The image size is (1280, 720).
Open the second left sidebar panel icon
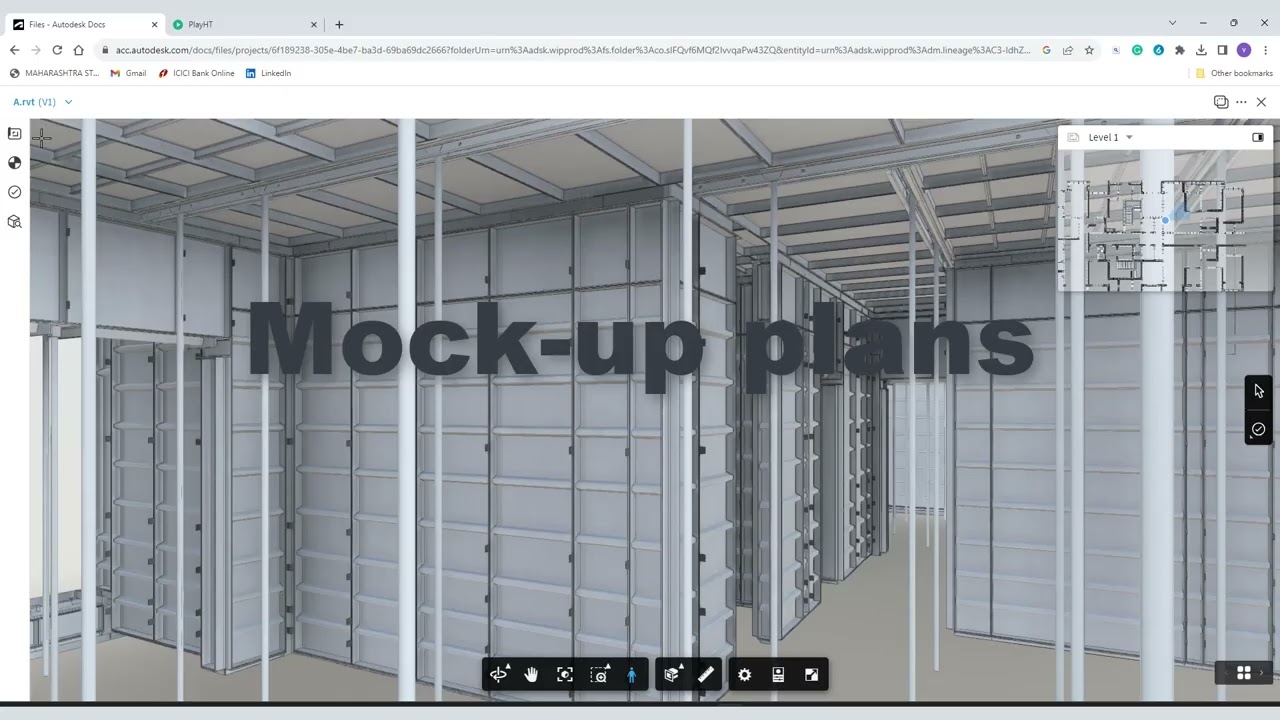point(14,163)
